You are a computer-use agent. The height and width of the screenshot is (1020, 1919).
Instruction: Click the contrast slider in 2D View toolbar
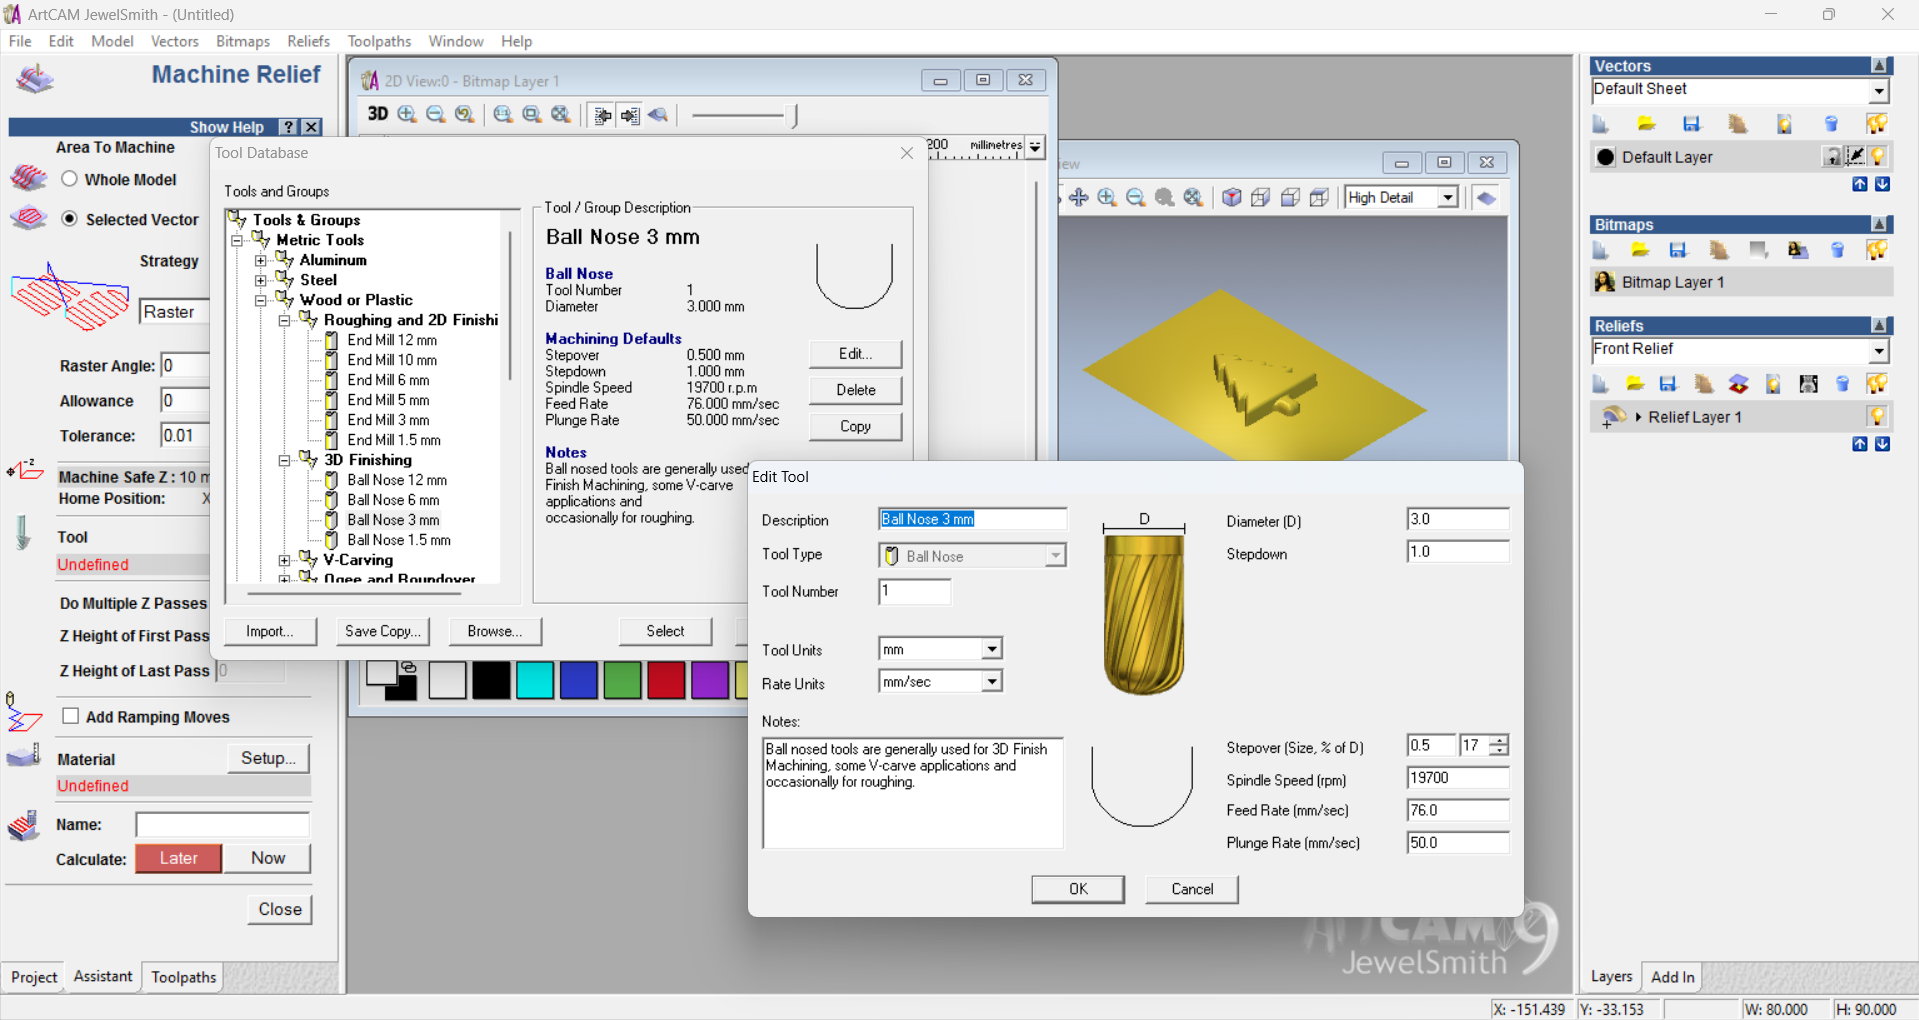(744, 115)
